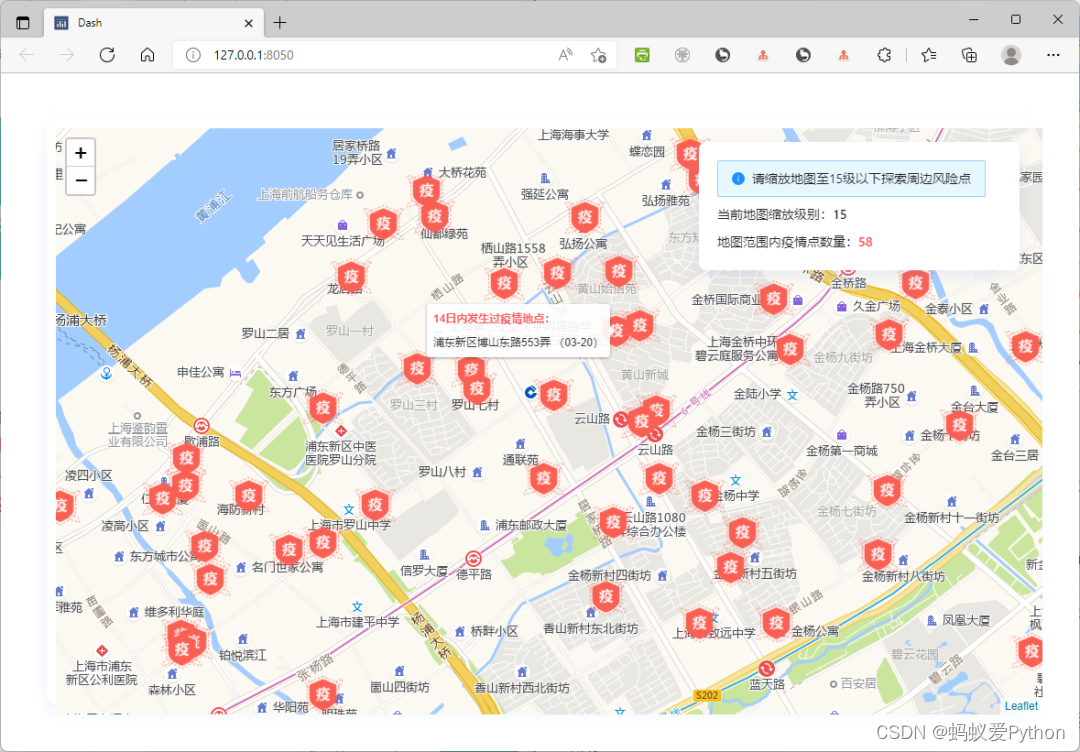Select the epidemic marker directly above 仙都绿苑
1080x752 pixels.
coord(434,217)
